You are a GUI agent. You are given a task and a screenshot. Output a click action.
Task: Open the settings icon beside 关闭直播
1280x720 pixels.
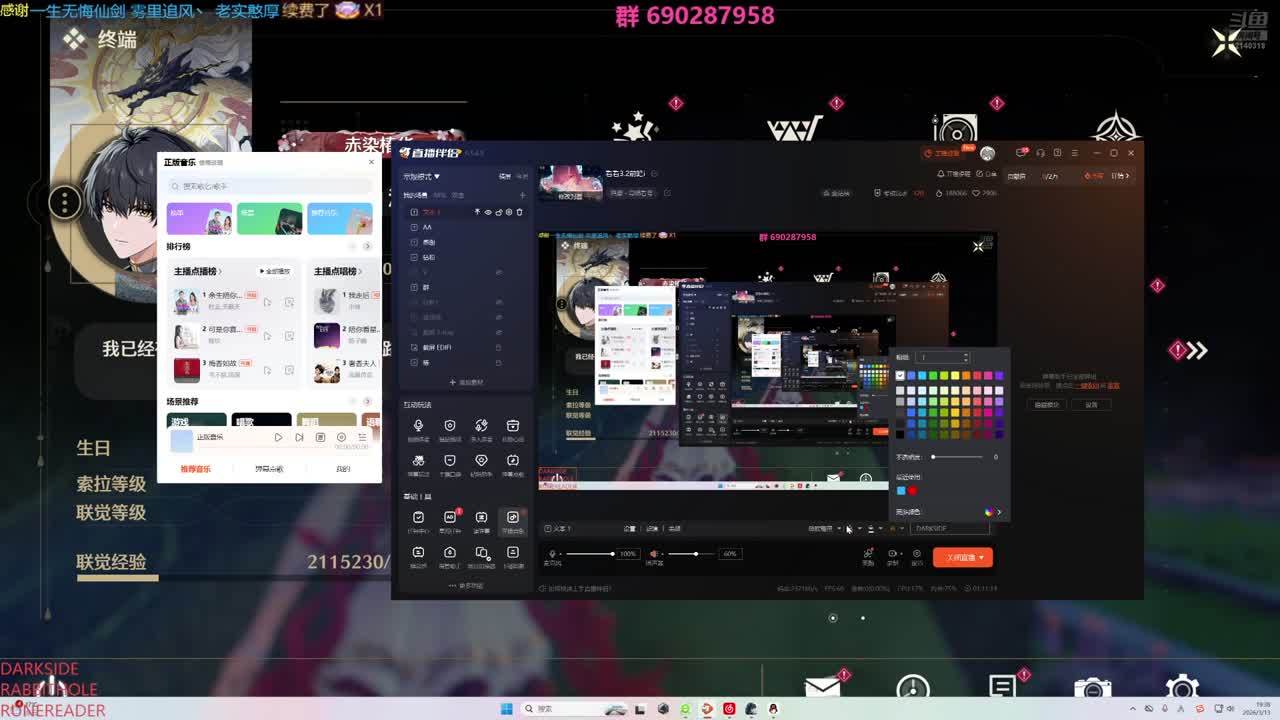tap(917, 556)
